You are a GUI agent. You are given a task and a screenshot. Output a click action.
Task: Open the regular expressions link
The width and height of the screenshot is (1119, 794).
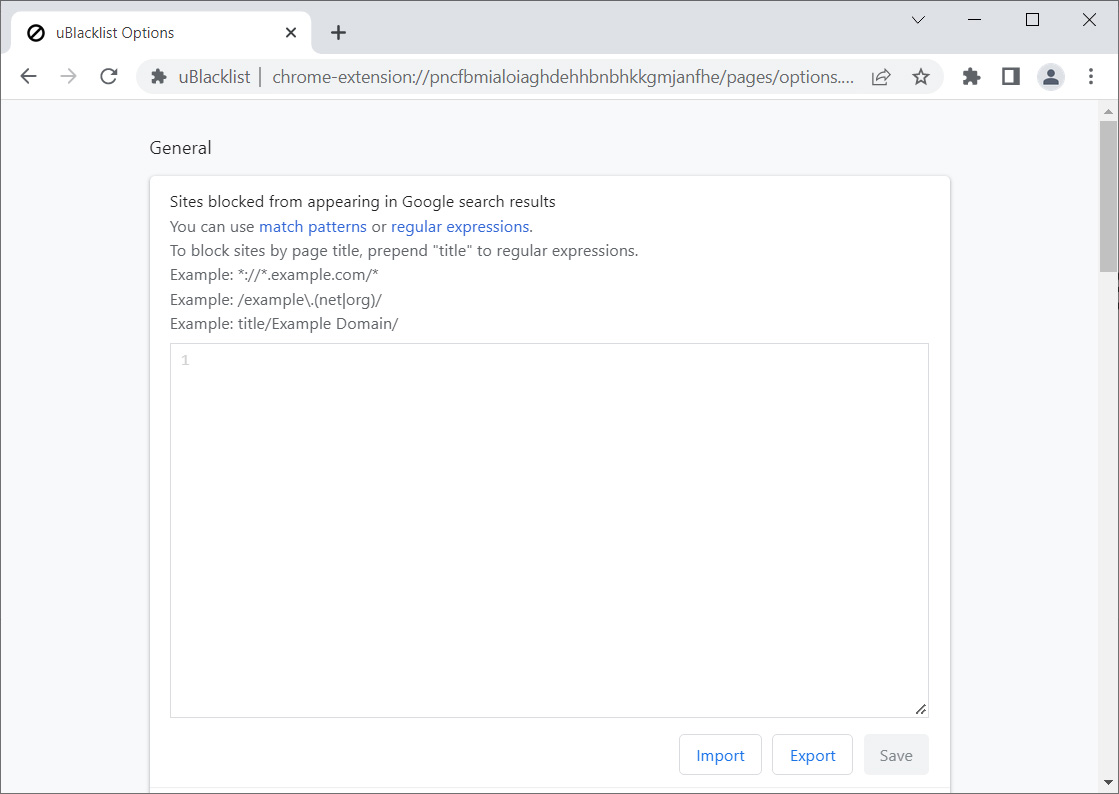point(459,226)
